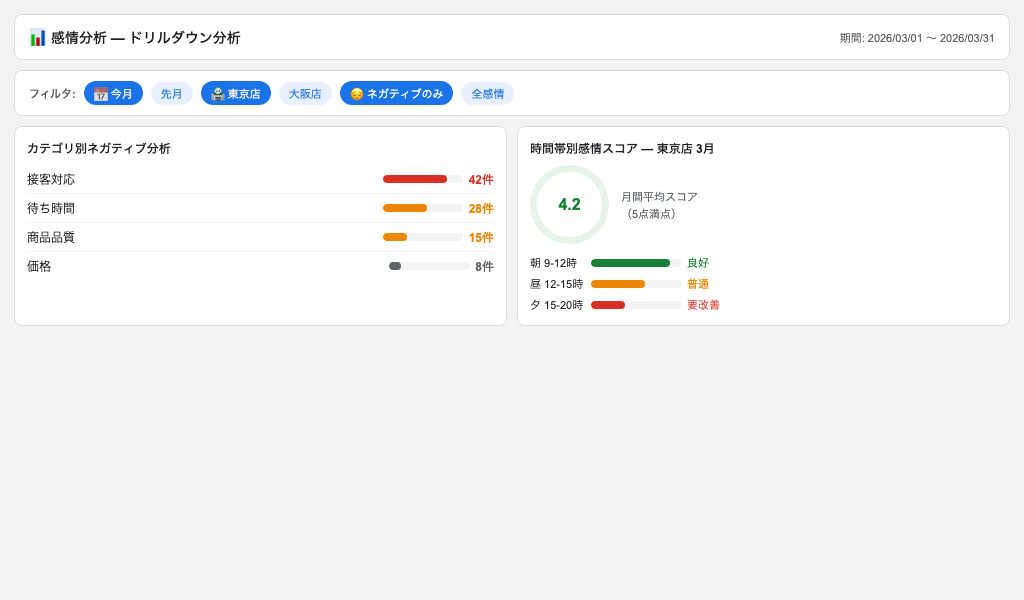Click green bar for 朝 9-12時

[x=630, y=263]
